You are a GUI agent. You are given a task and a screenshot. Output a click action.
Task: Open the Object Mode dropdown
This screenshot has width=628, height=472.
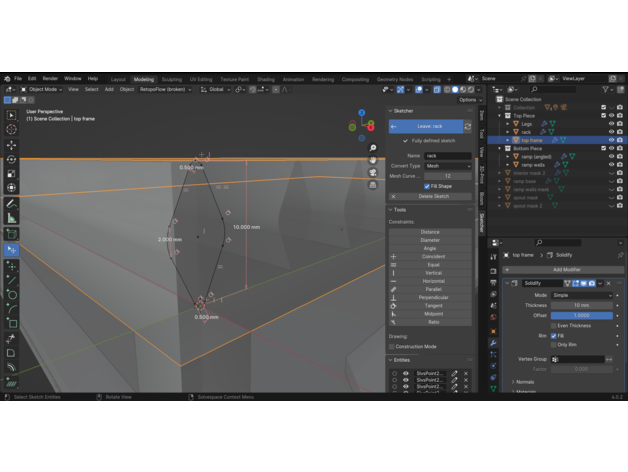[x=43, y=89]
